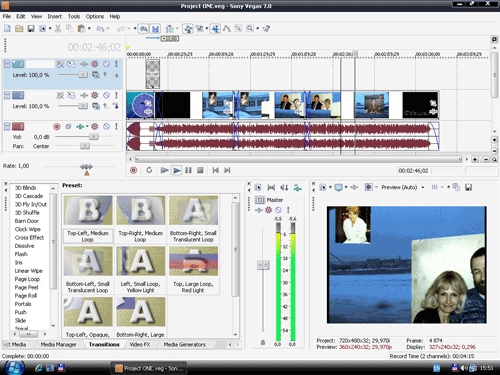Screen dimensions: 500x375
Task: Toggle Automatic Crossfades in toolbar
Action: click(155, 29)
